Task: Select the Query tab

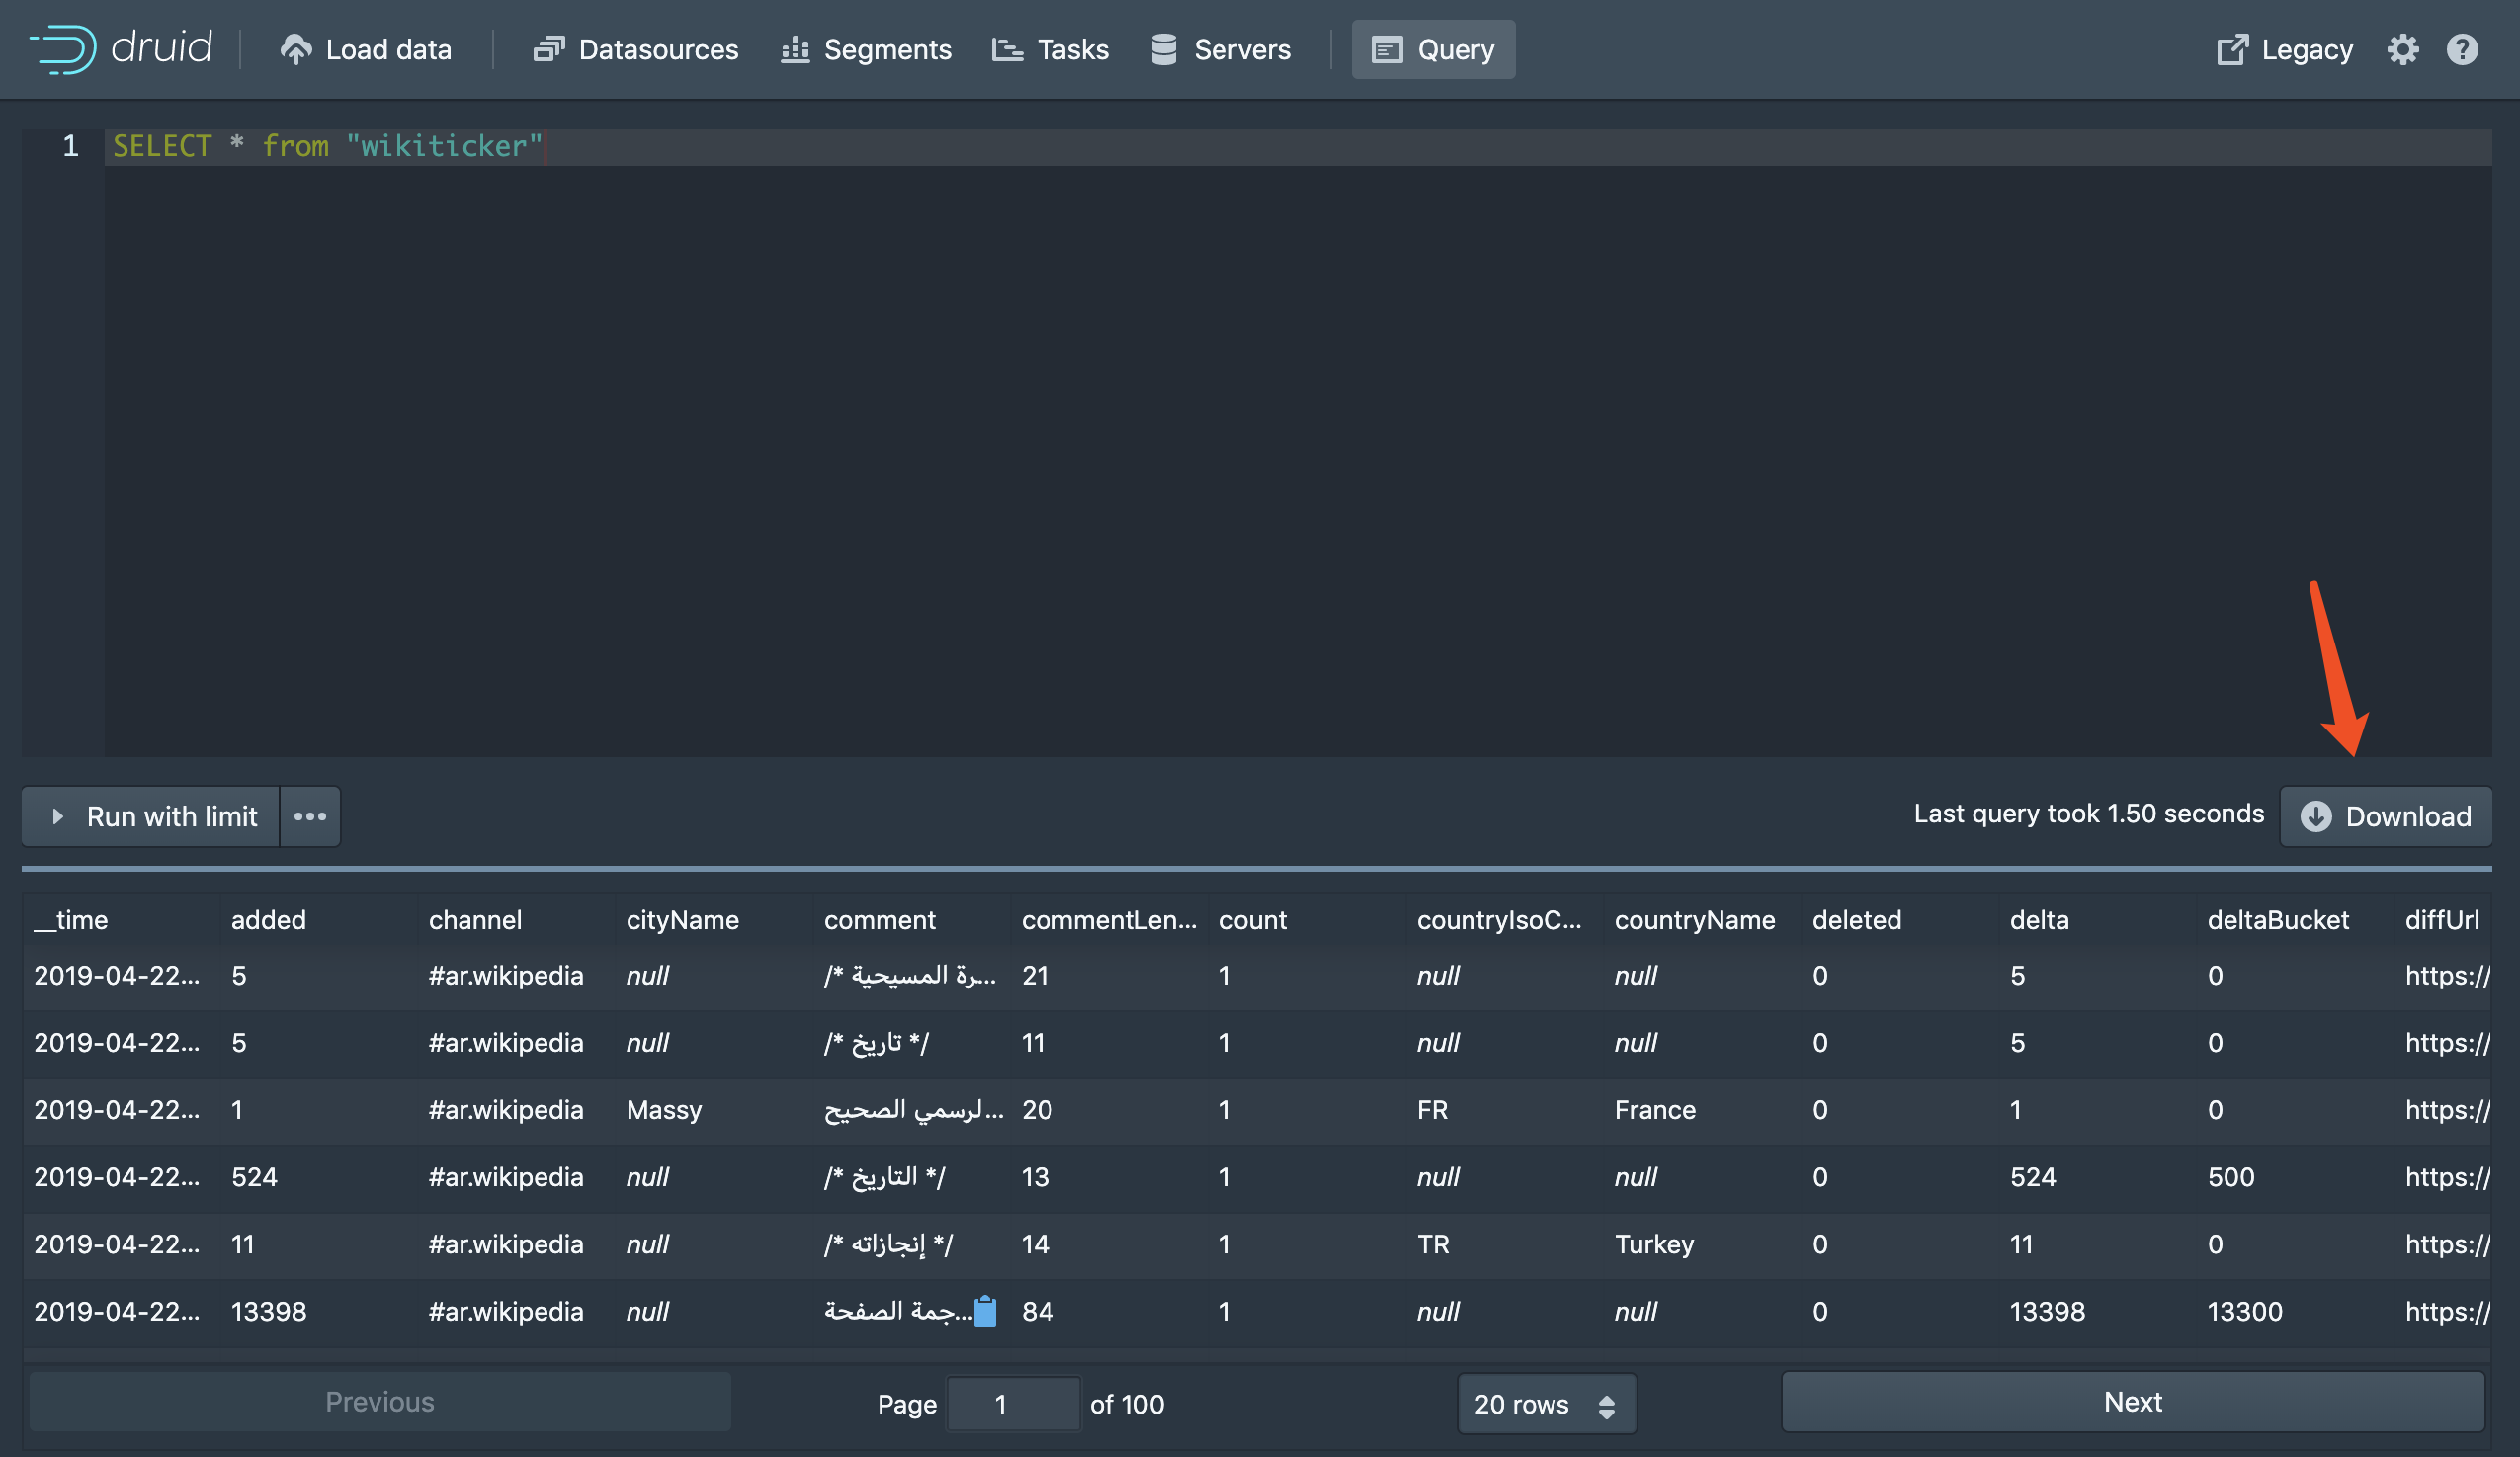Action: click(x=1433, y=49)
